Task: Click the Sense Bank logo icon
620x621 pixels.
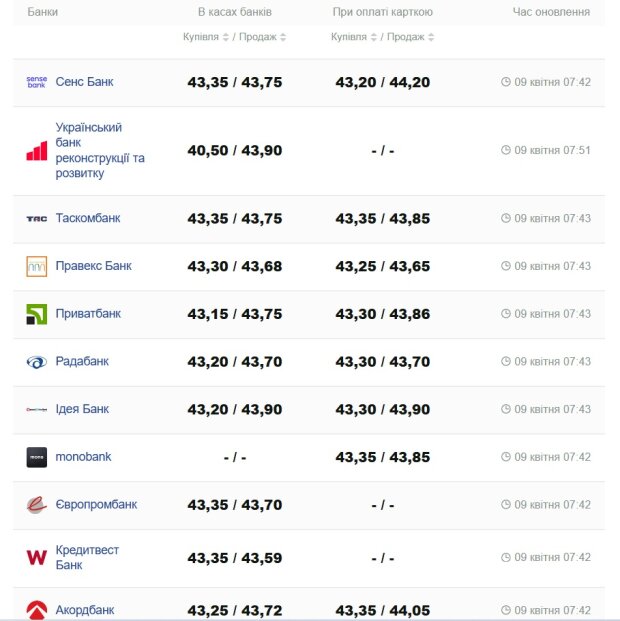Action: [36, 82]
